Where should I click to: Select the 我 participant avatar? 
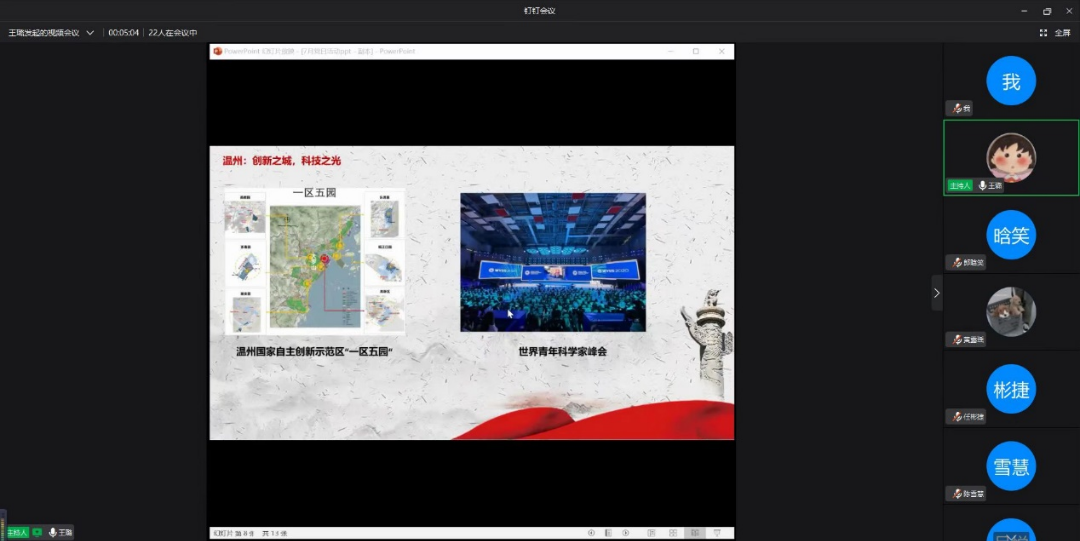tap(1011, 81)
